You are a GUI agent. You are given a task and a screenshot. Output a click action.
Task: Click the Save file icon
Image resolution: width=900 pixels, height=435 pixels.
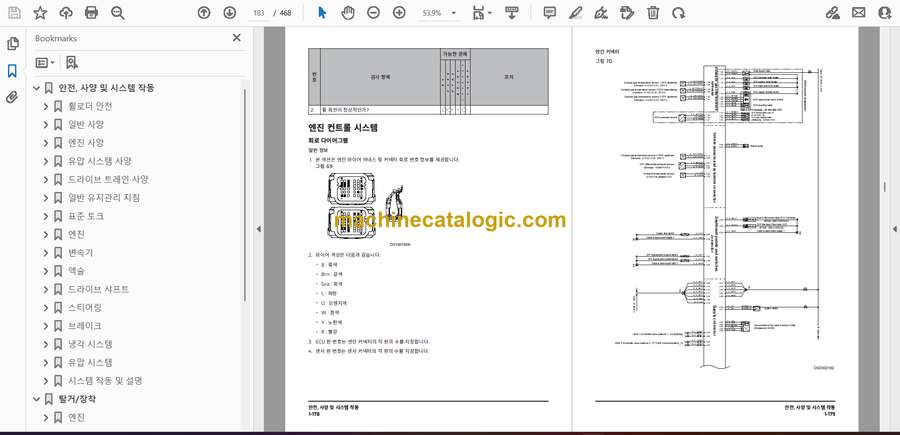(x=14, y=13)
